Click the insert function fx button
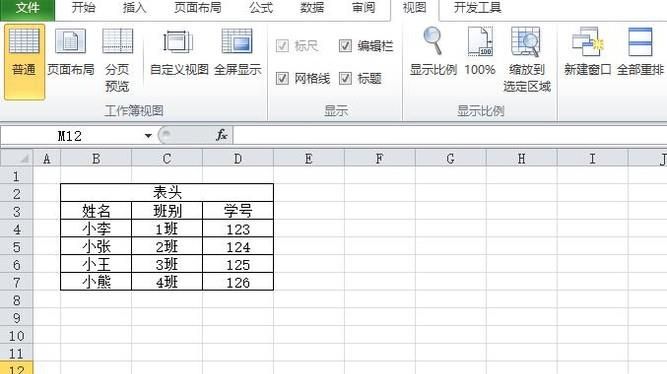Image resolution: width=667 pixels, height=374 pixels. [222, 135]
